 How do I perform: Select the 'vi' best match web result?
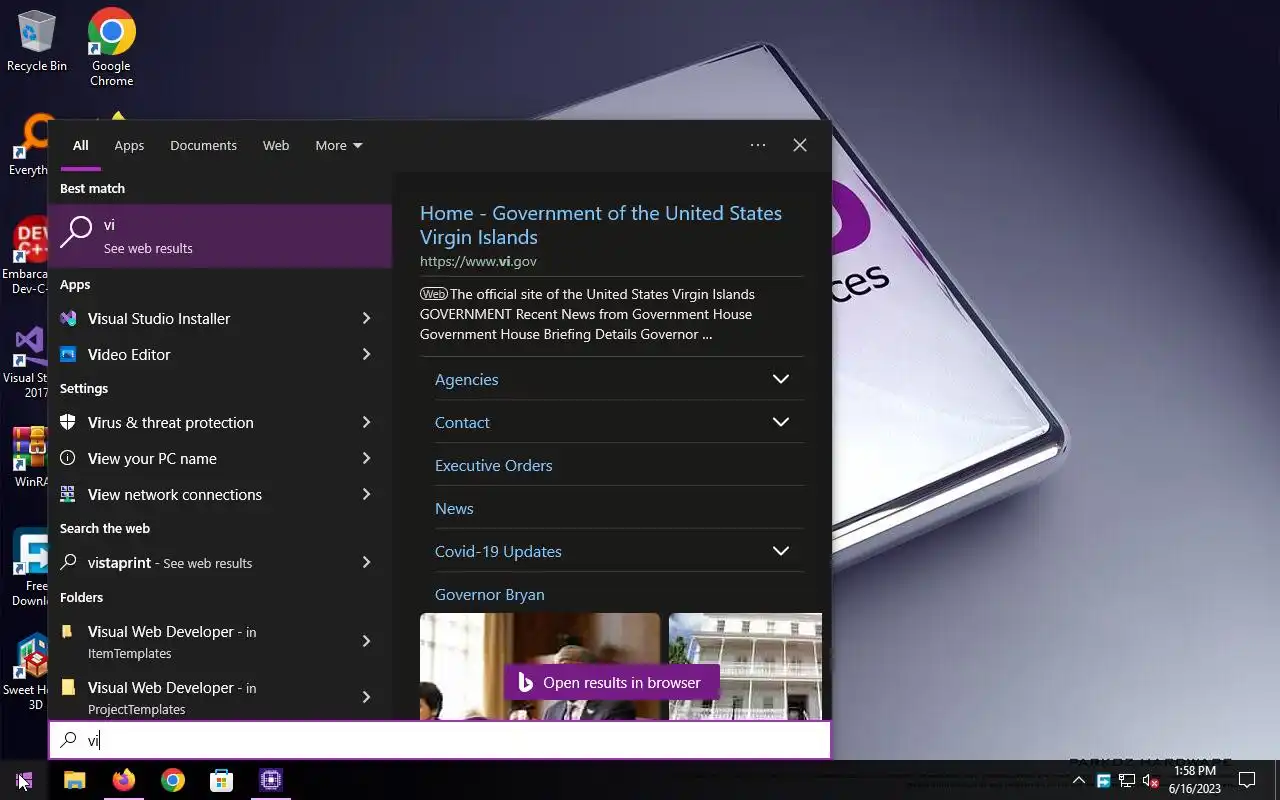coord(220,236)
